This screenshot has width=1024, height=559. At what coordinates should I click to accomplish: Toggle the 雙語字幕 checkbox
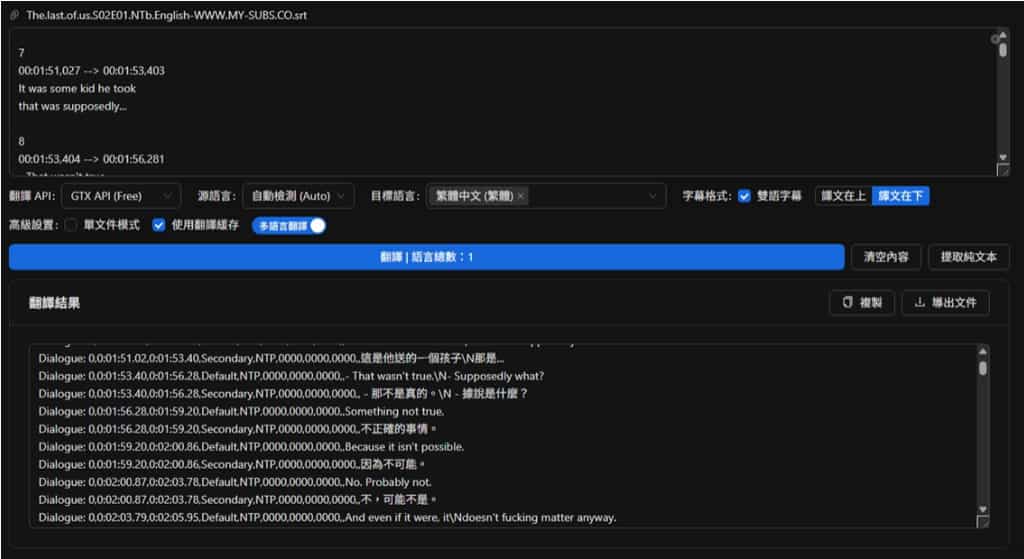[x=744, y=196]
